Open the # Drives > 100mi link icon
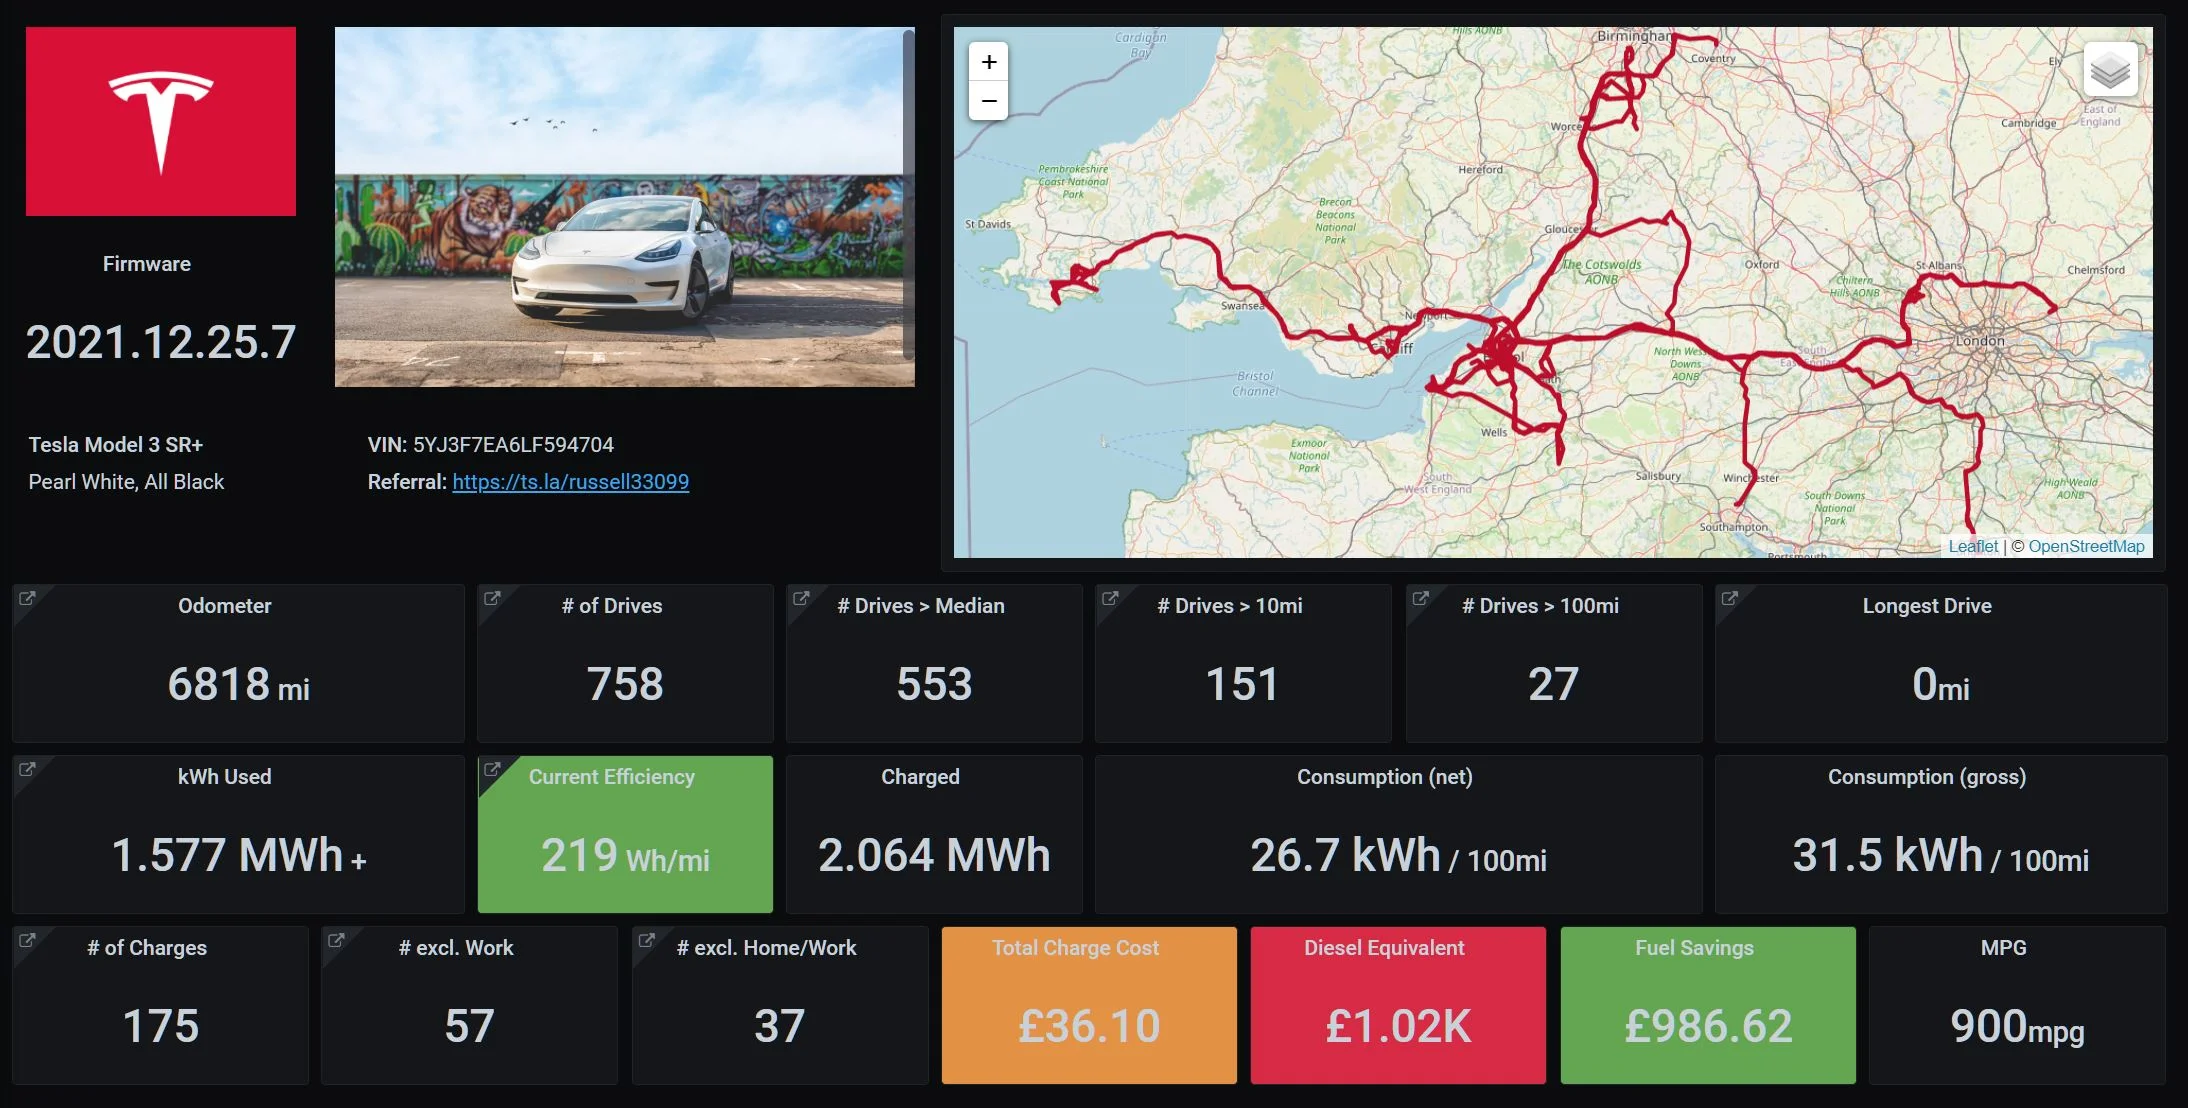The image size is (2188, 1108). (1420, 598)
